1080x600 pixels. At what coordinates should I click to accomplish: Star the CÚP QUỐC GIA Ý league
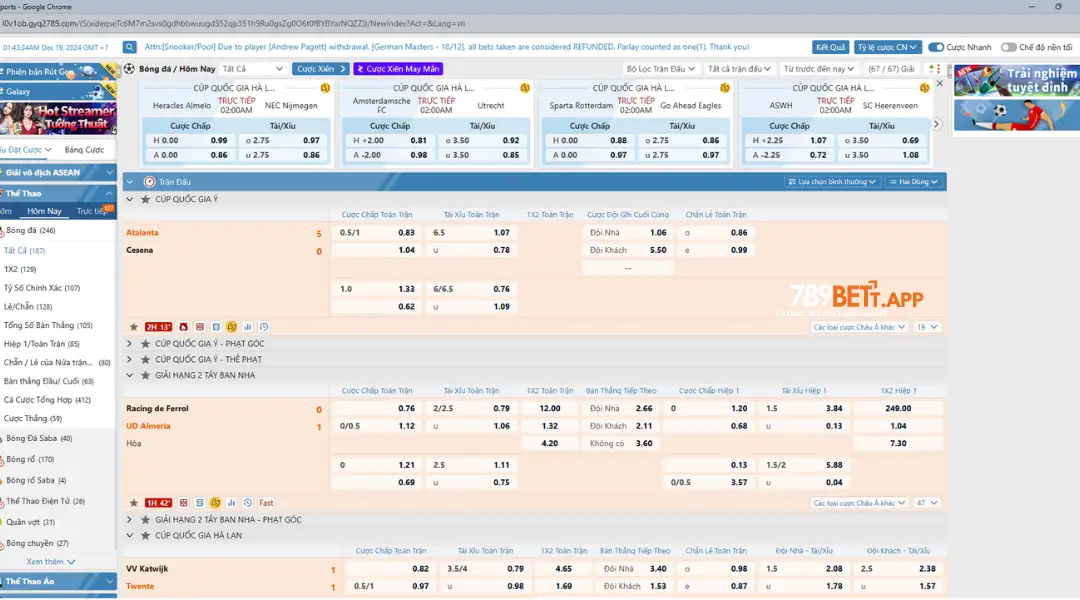(145, 199)
